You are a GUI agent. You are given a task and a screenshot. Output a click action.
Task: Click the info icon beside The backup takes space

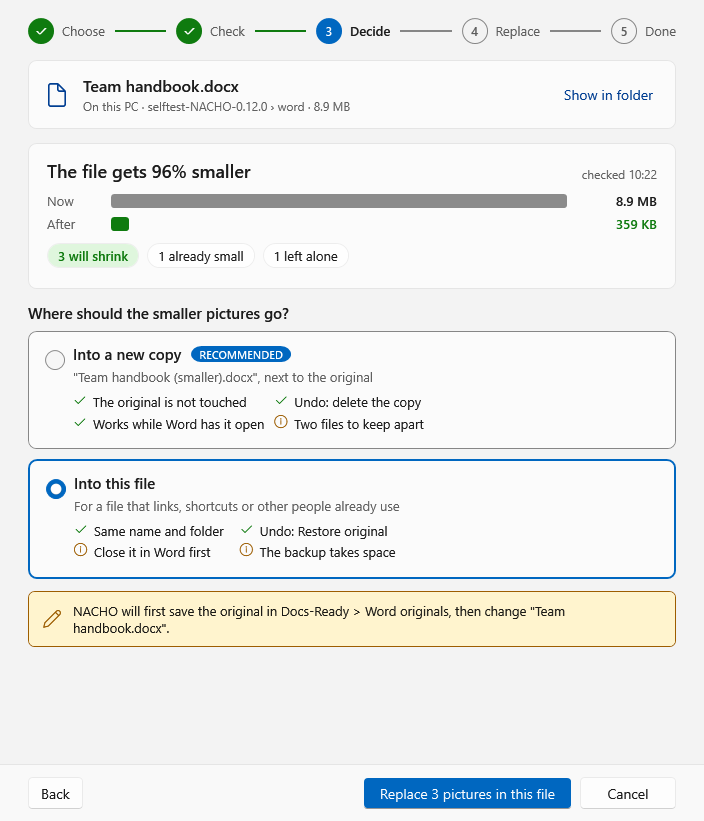point(247,550)
